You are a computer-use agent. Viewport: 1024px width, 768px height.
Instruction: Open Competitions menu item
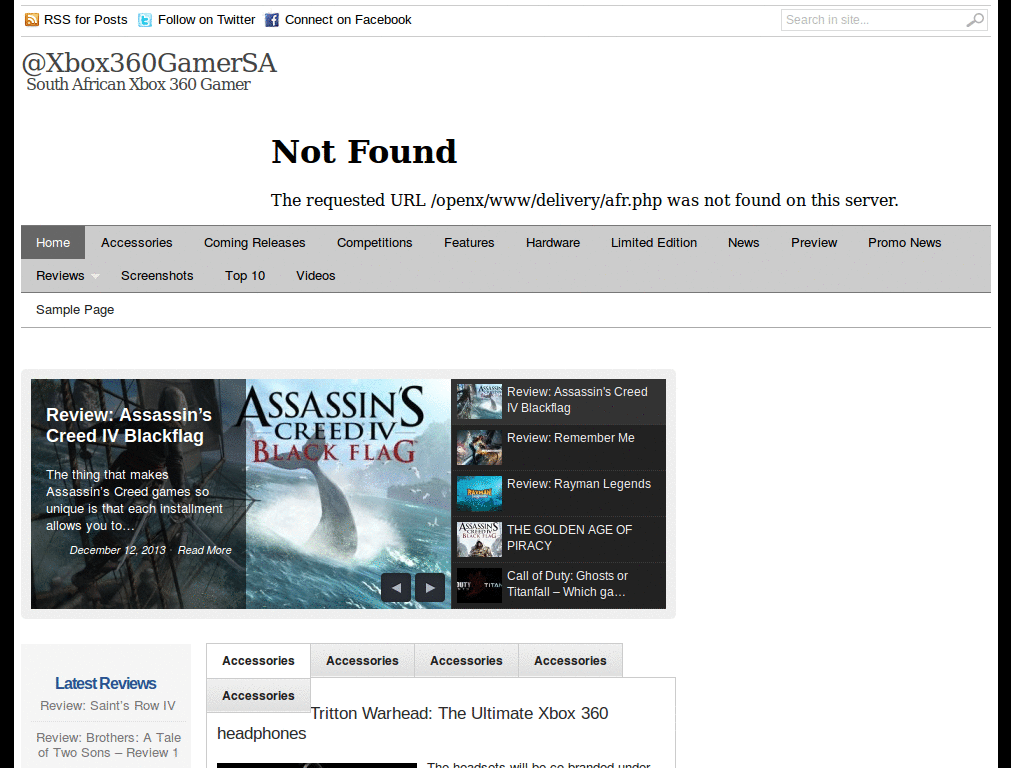pyautogui.click(x=375, y=242)
